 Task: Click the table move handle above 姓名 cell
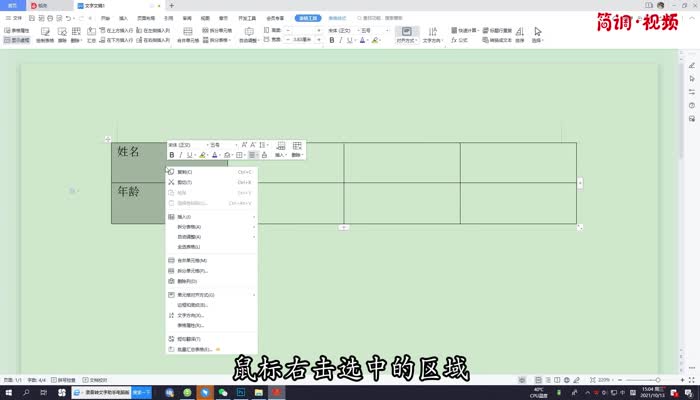[108, 138]
